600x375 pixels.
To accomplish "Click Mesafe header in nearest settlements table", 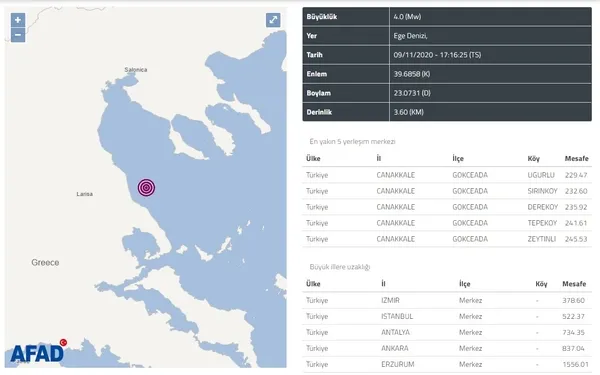I will pyautogui.click(x=577, y=158).
